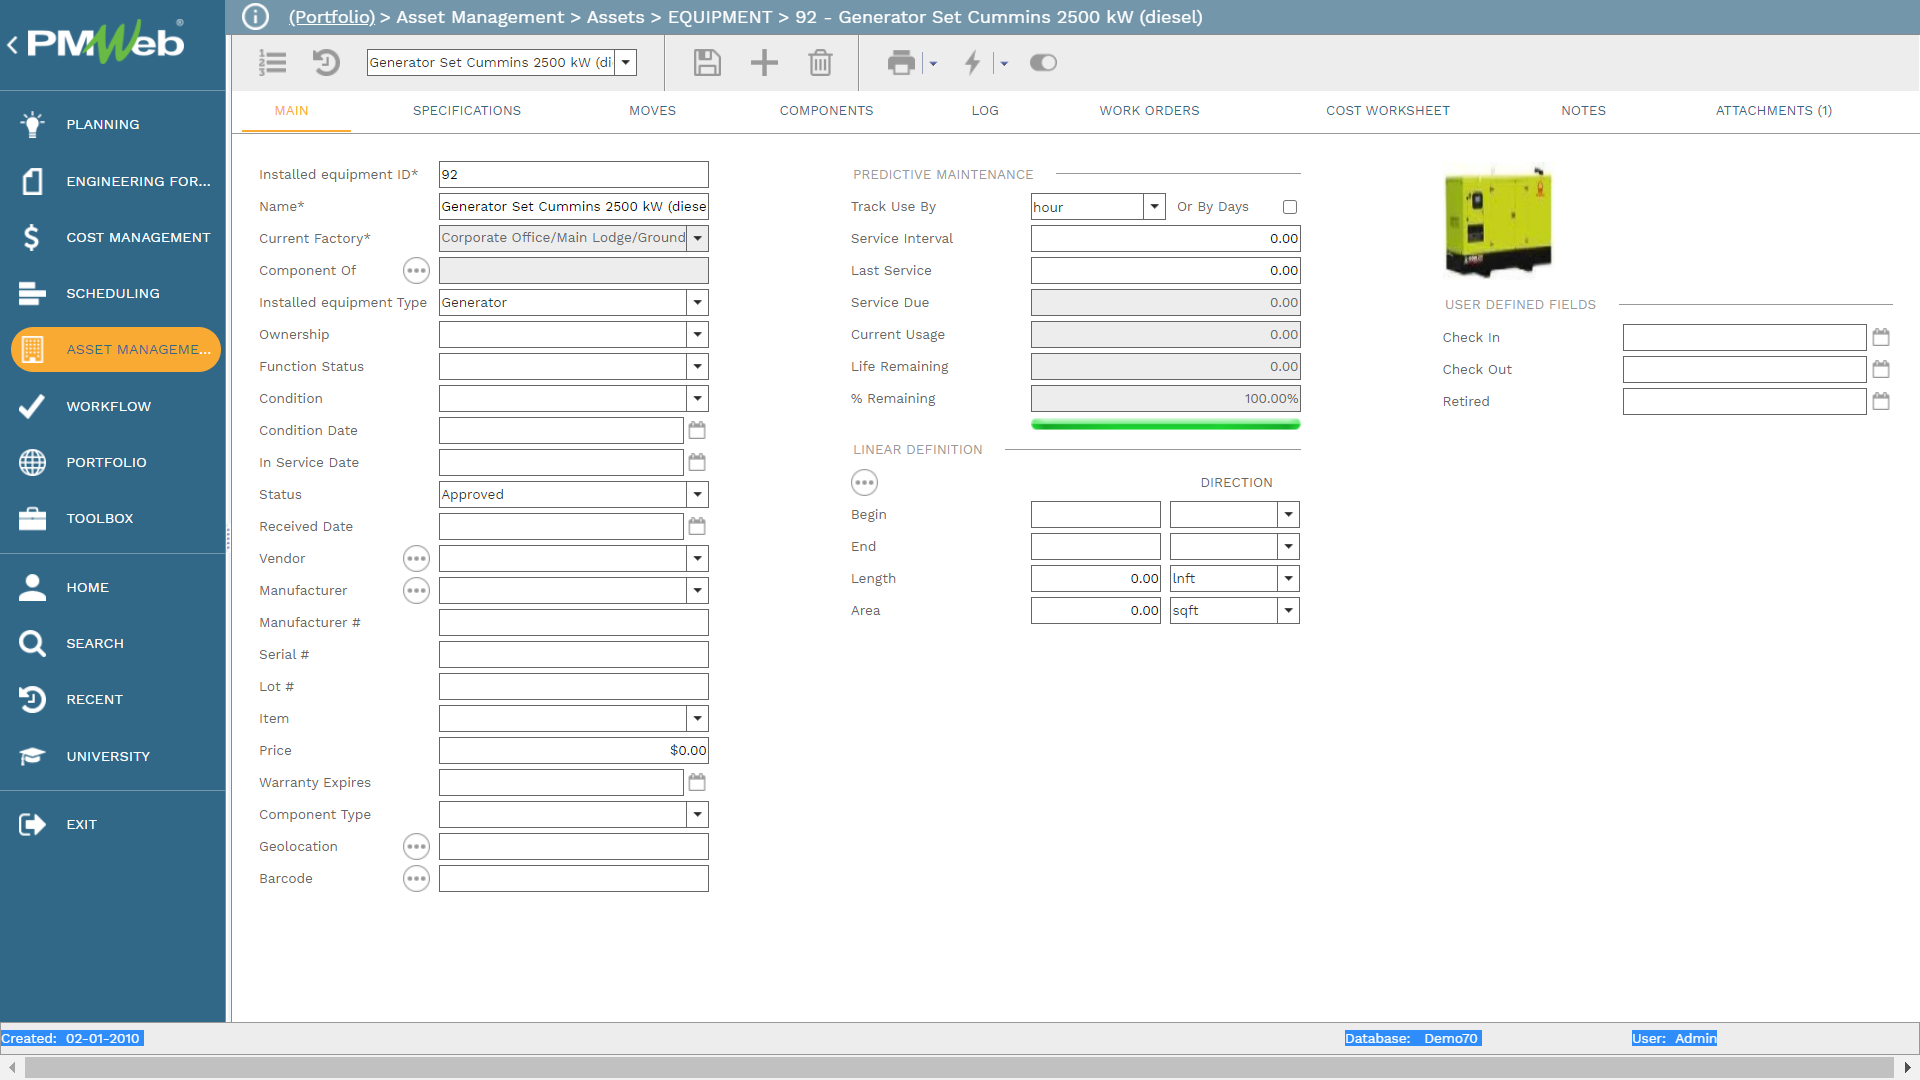1920x1080 pixels.
Task: Open the history revert icon
Action: (326, 63)
